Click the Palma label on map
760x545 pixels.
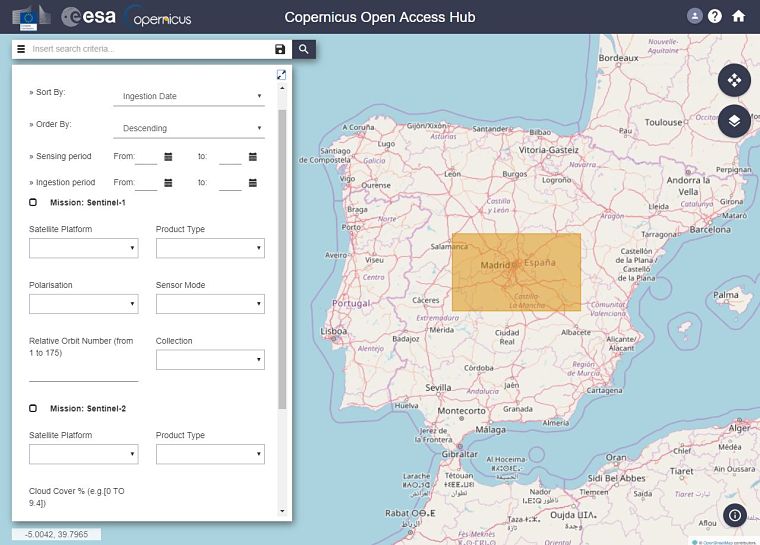point(726,294)
